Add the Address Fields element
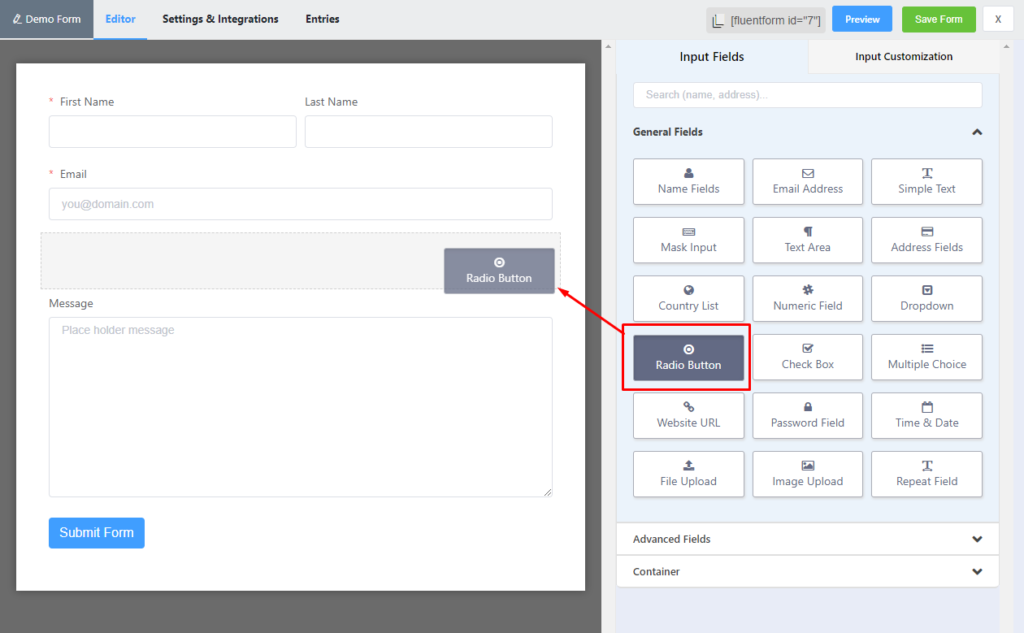The width and height of the screenshot is (1024, 633). pos(926,240)
